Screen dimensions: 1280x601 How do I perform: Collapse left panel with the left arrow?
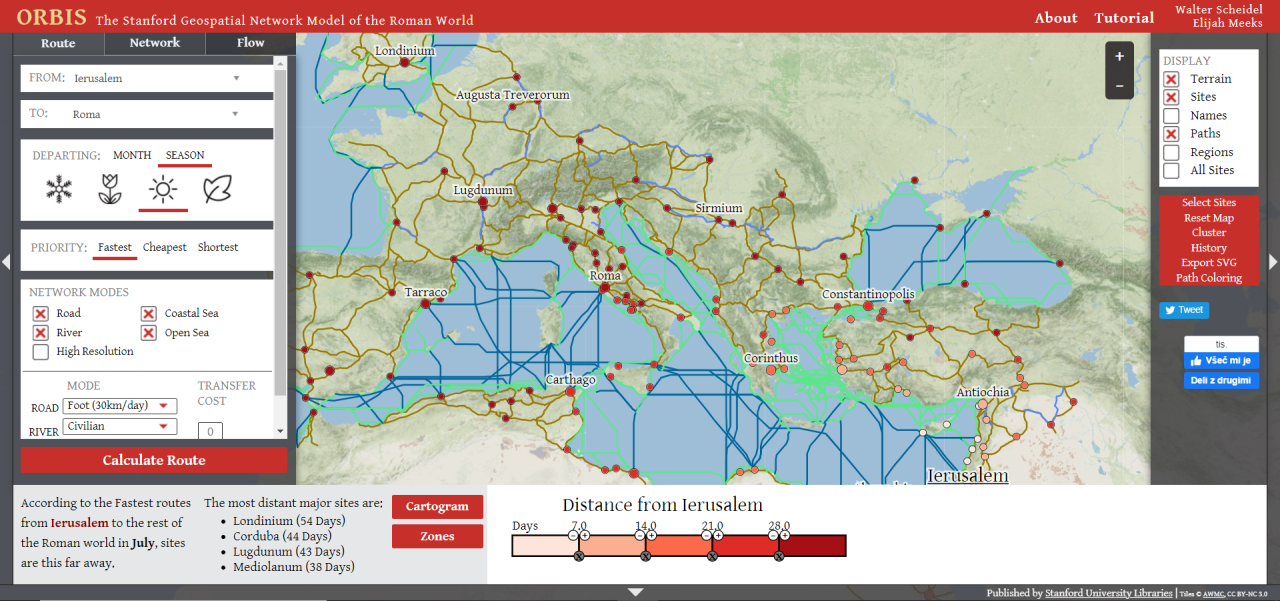(6, 262)
